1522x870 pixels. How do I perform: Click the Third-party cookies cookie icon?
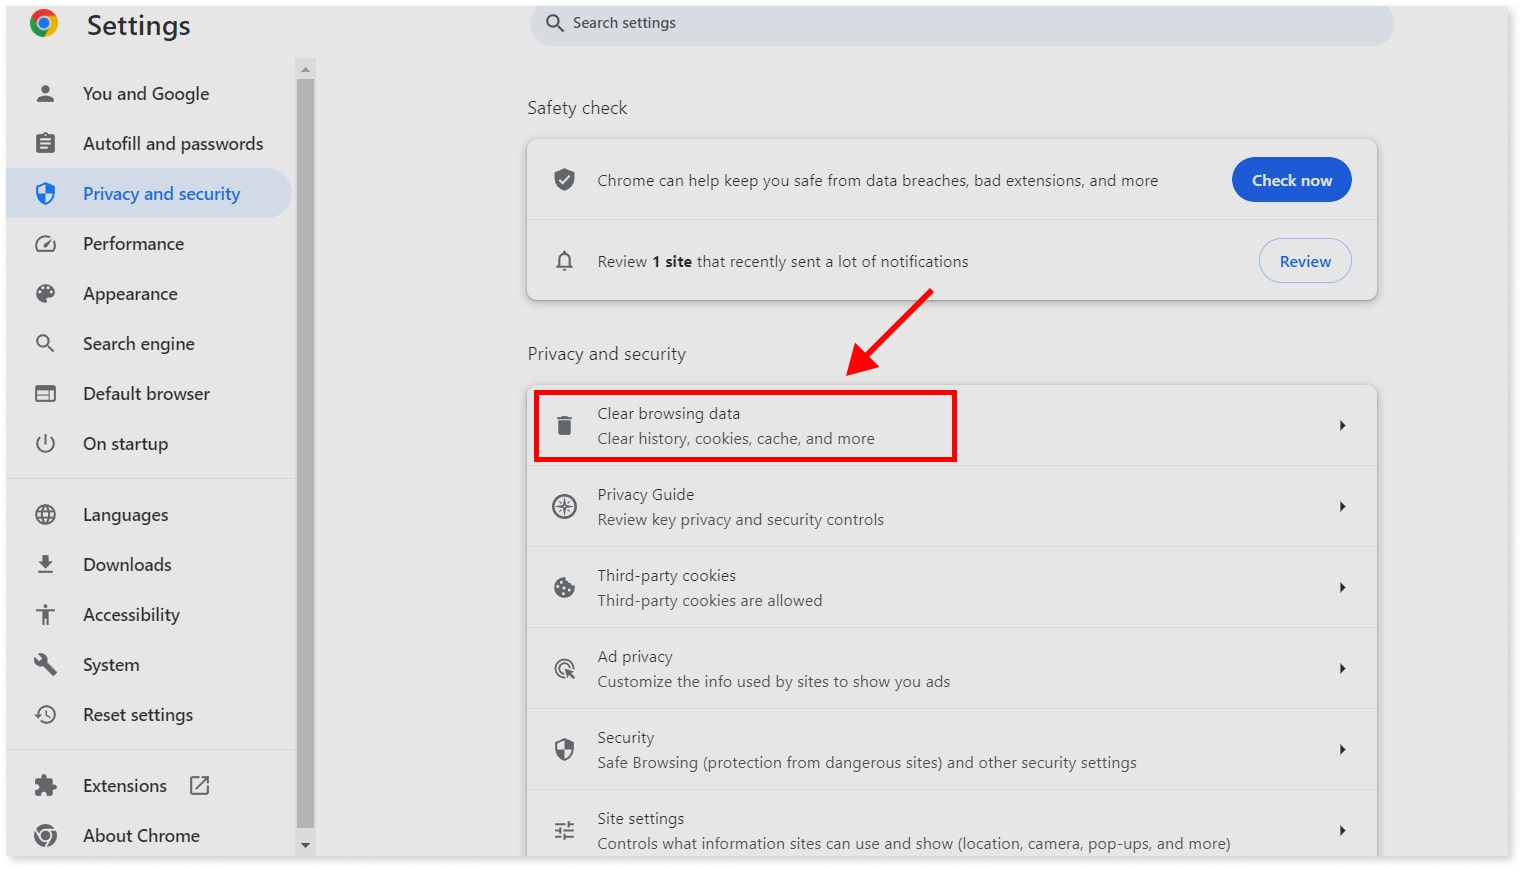pyautogui.click(x=564, y=587)
